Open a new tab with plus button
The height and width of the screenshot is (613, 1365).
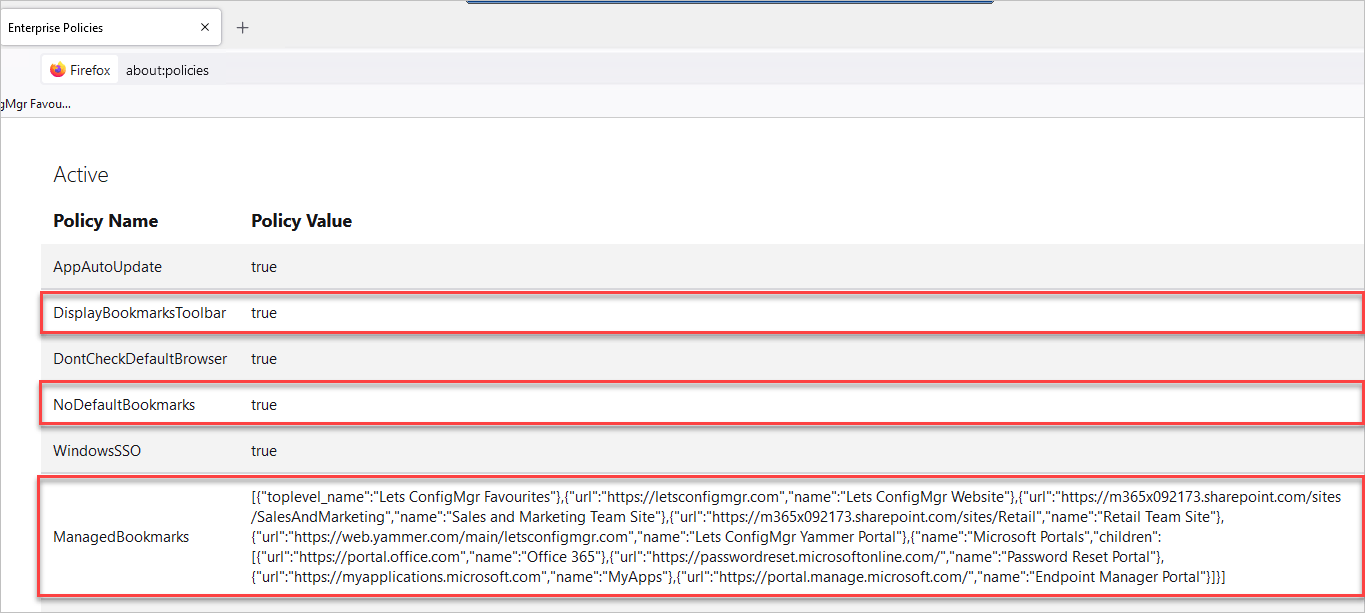(x=242, y=28)
